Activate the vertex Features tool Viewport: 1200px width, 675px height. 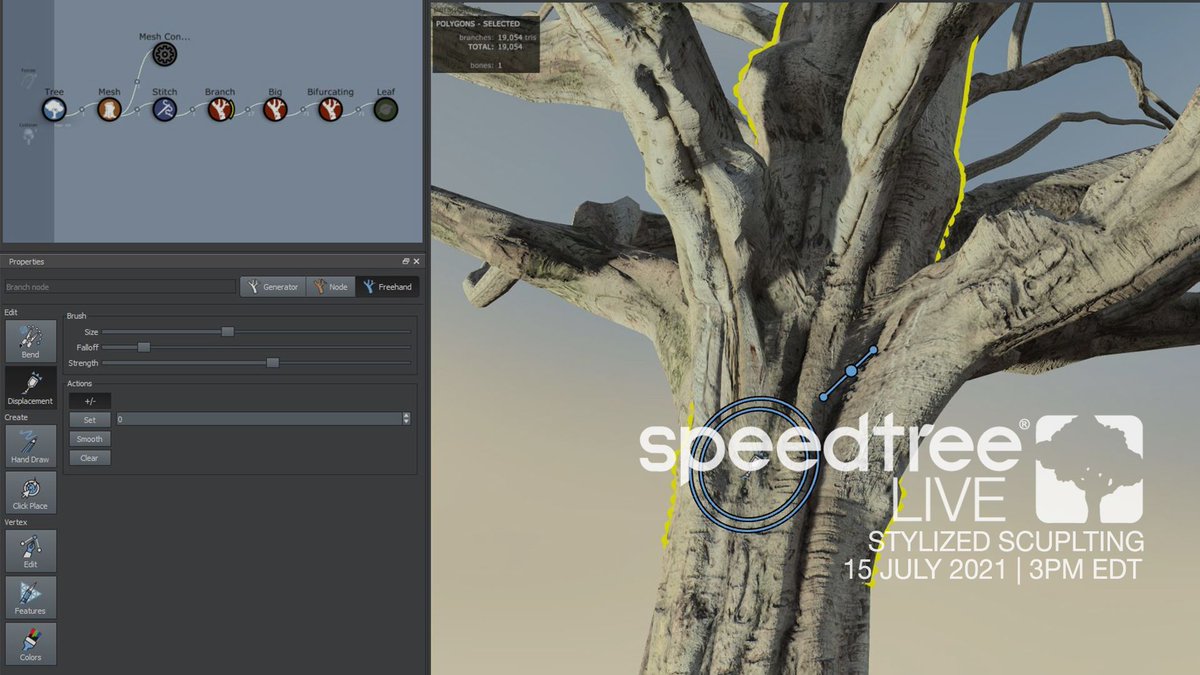coord(30,597)
